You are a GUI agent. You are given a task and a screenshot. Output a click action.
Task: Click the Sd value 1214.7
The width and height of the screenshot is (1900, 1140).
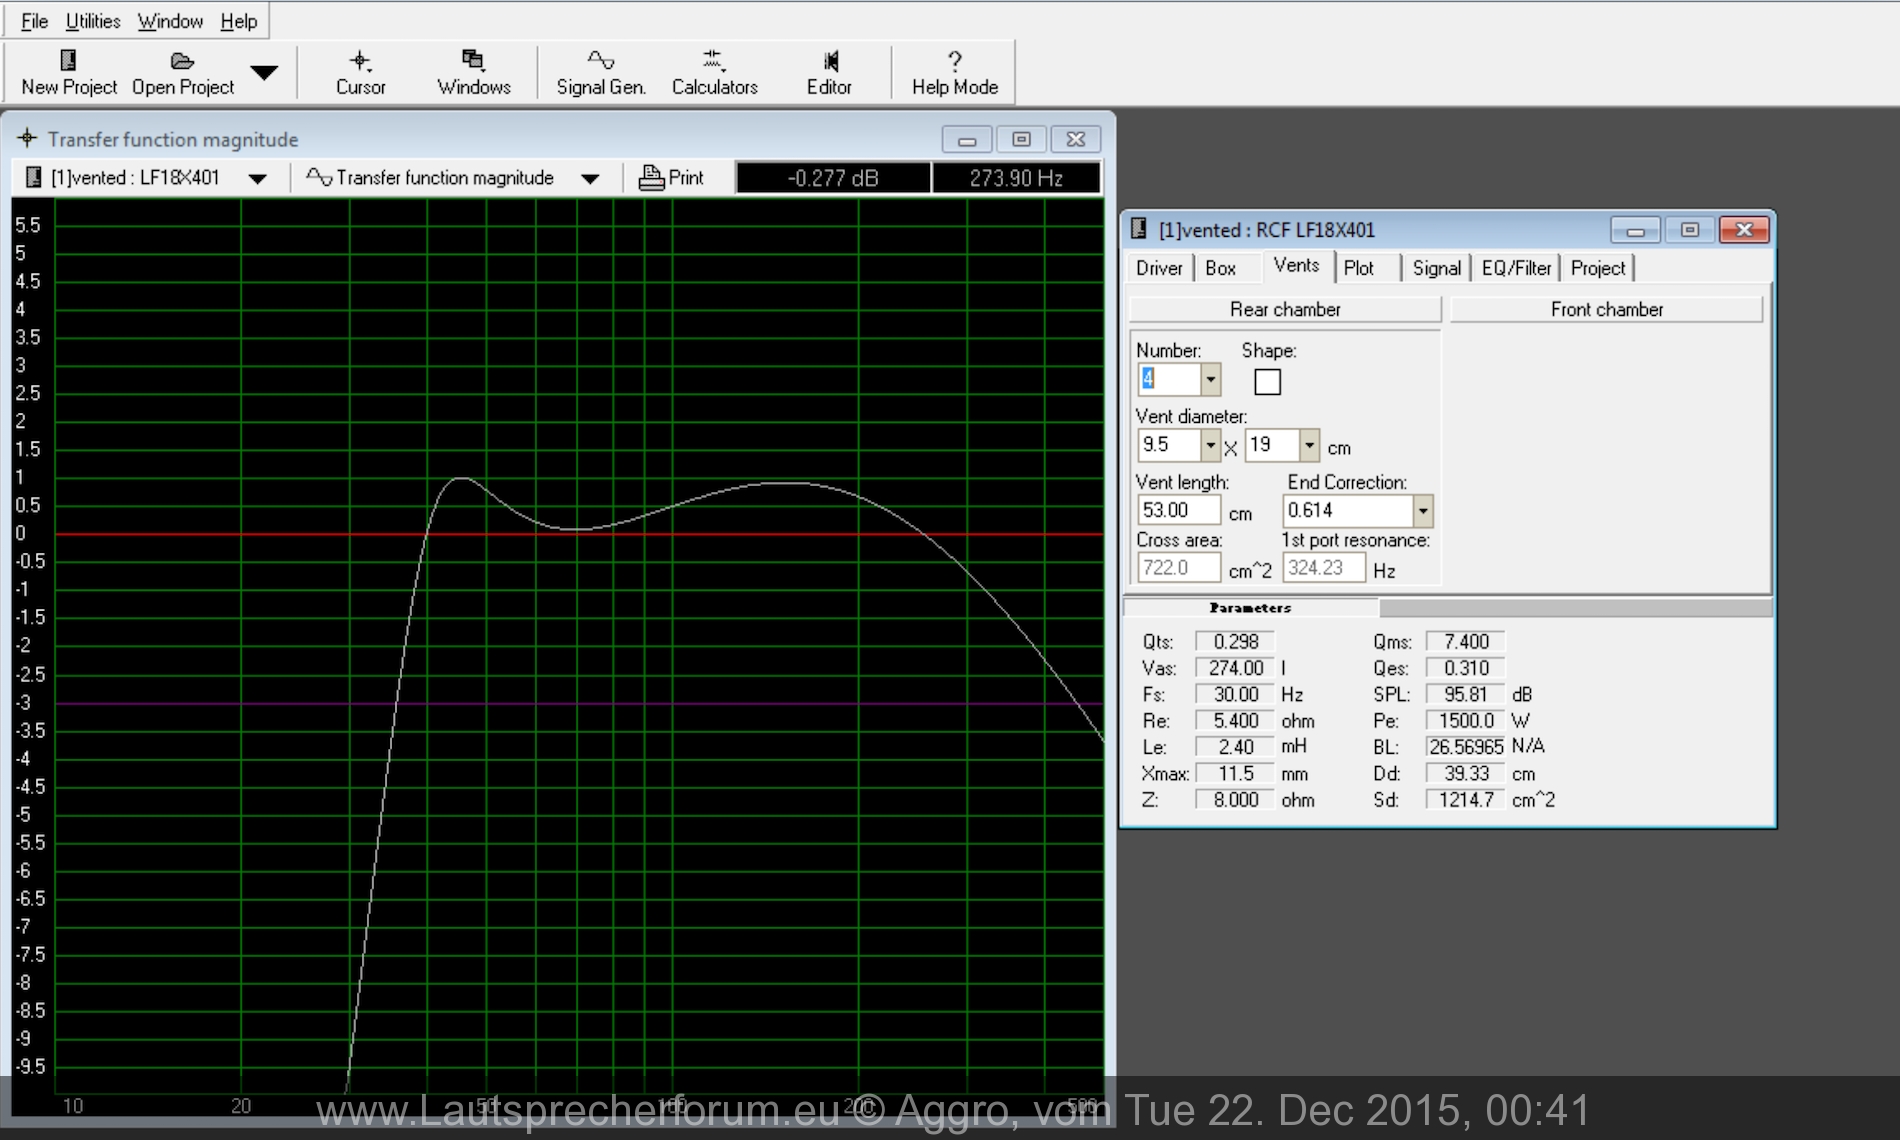click(x=1465, y=800)
